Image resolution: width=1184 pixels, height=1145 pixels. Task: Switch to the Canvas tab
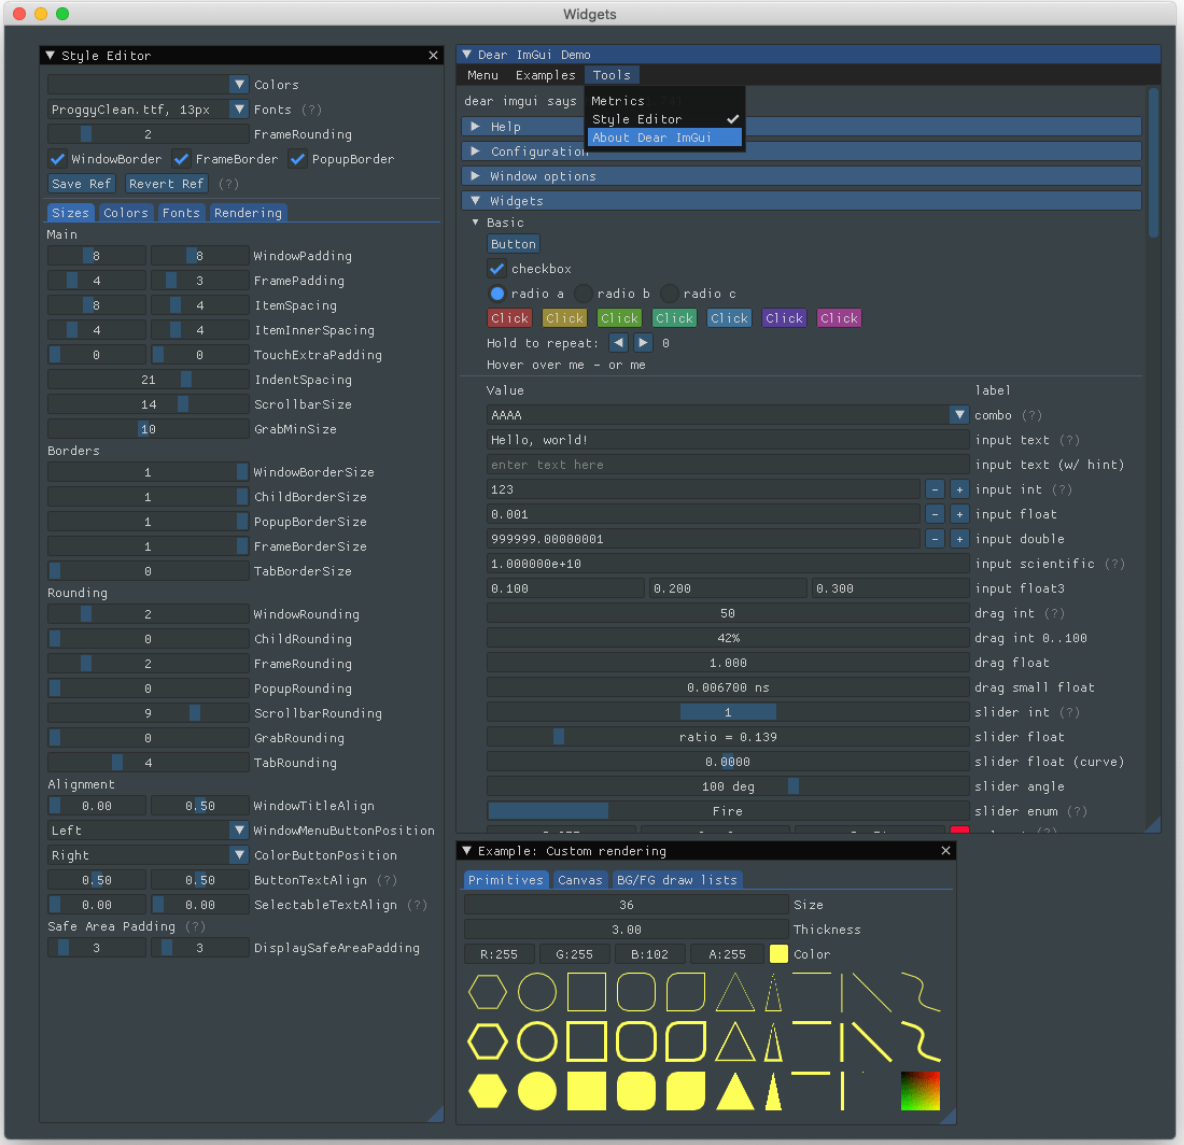[x=580, y=880]
